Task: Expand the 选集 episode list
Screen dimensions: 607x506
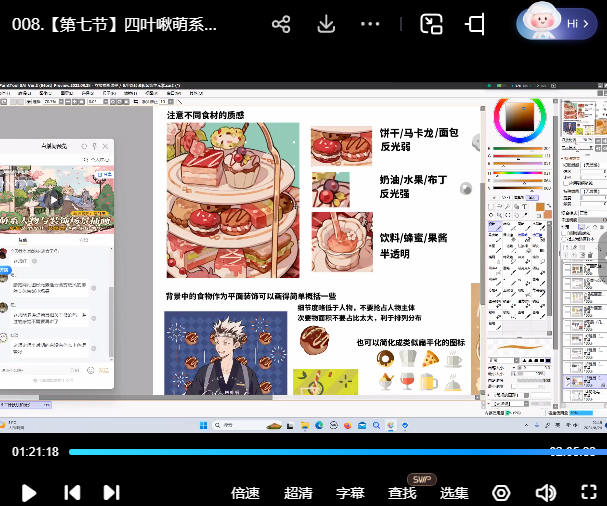Action: (x=454, y=493)
